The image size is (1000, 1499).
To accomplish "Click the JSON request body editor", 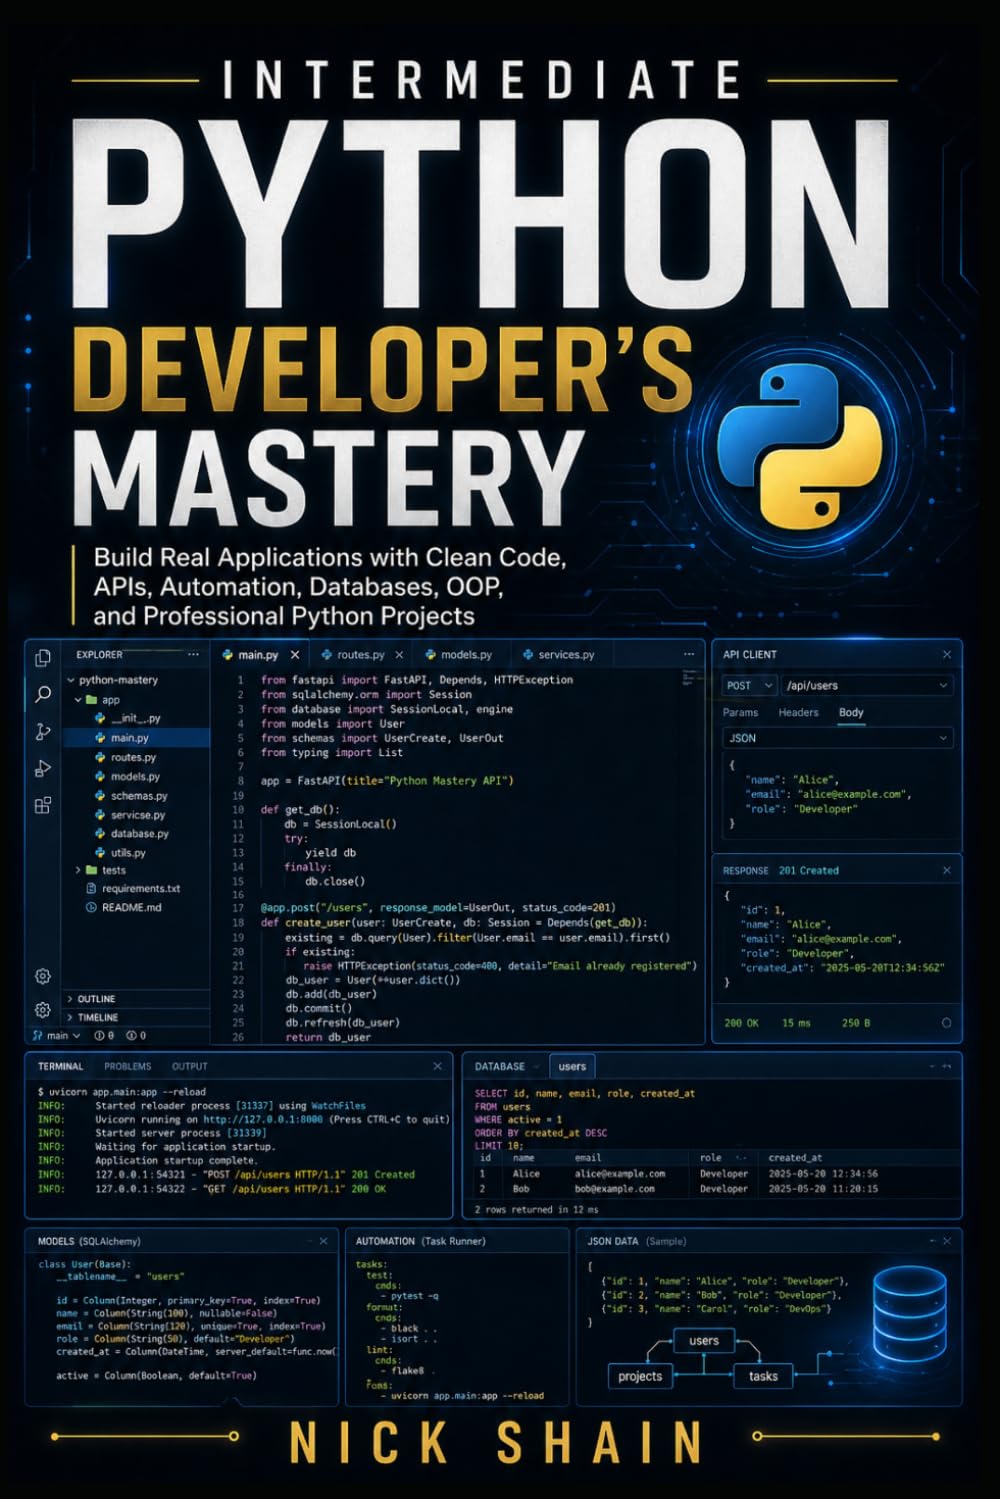I will (838, 794).
